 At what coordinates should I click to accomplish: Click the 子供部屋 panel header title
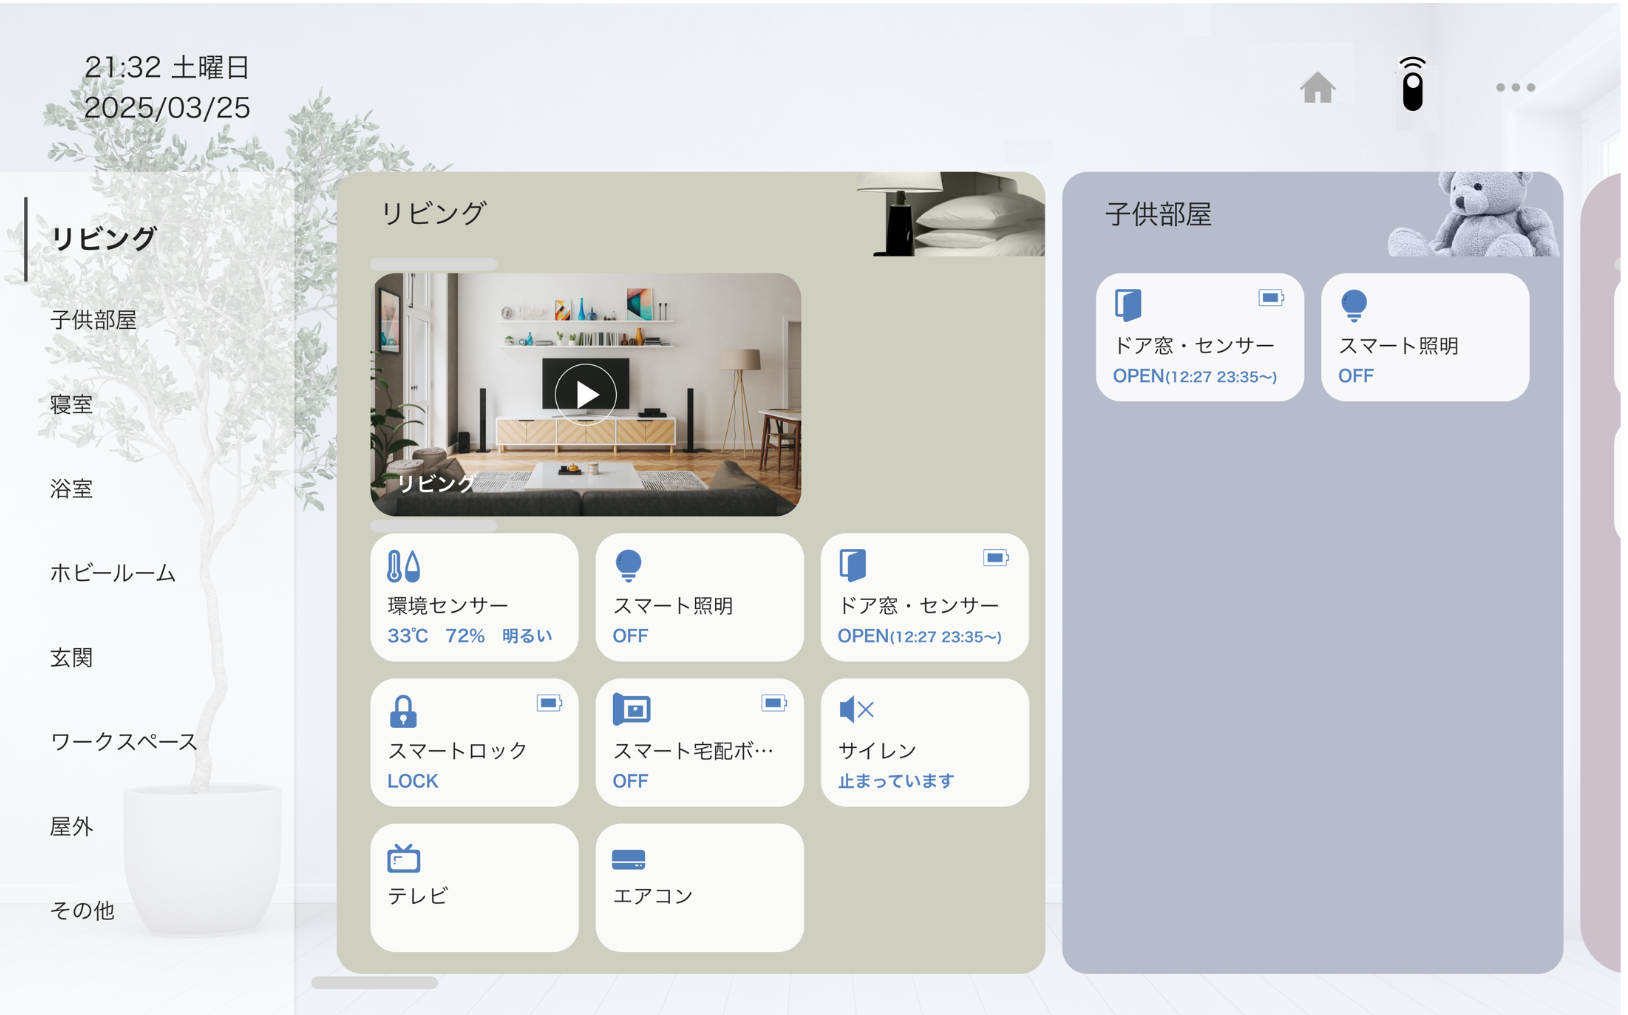1158,214
